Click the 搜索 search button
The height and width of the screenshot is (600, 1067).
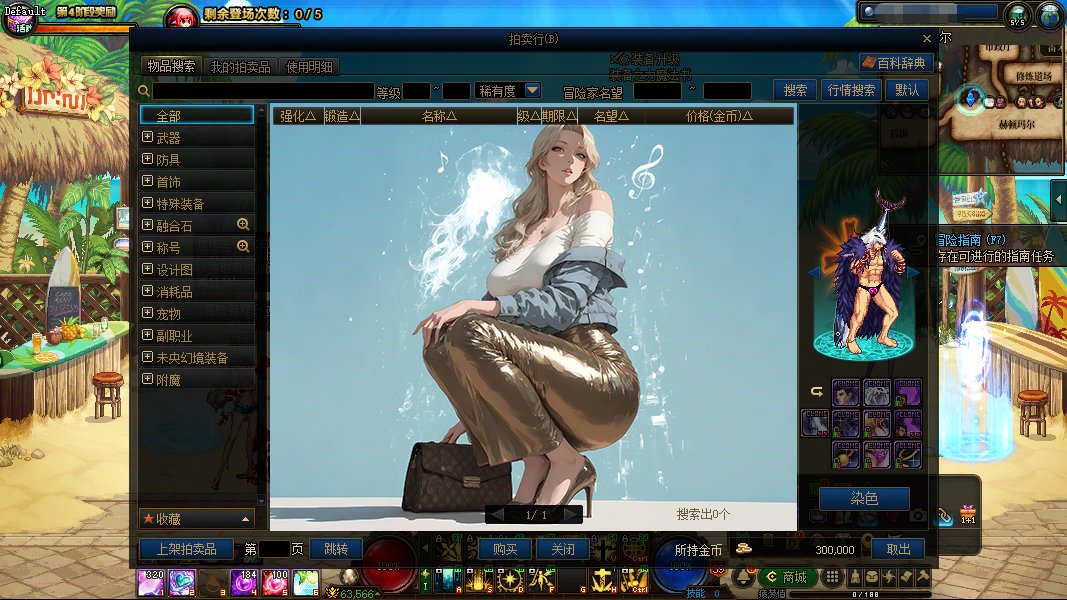[795, 90]
